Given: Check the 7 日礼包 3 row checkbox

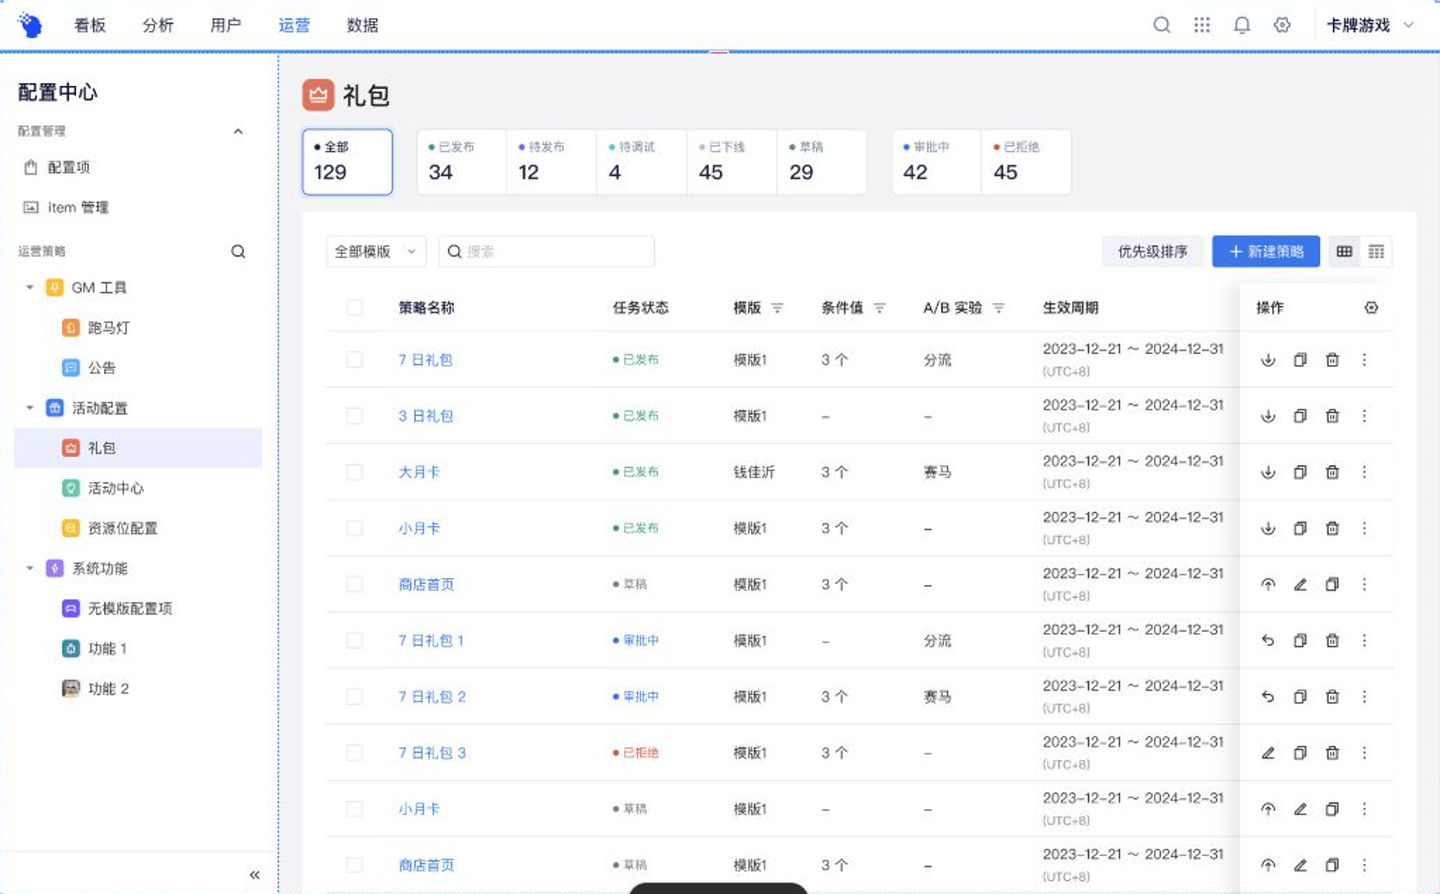Looking at the screenshot, I should (354, 753).
